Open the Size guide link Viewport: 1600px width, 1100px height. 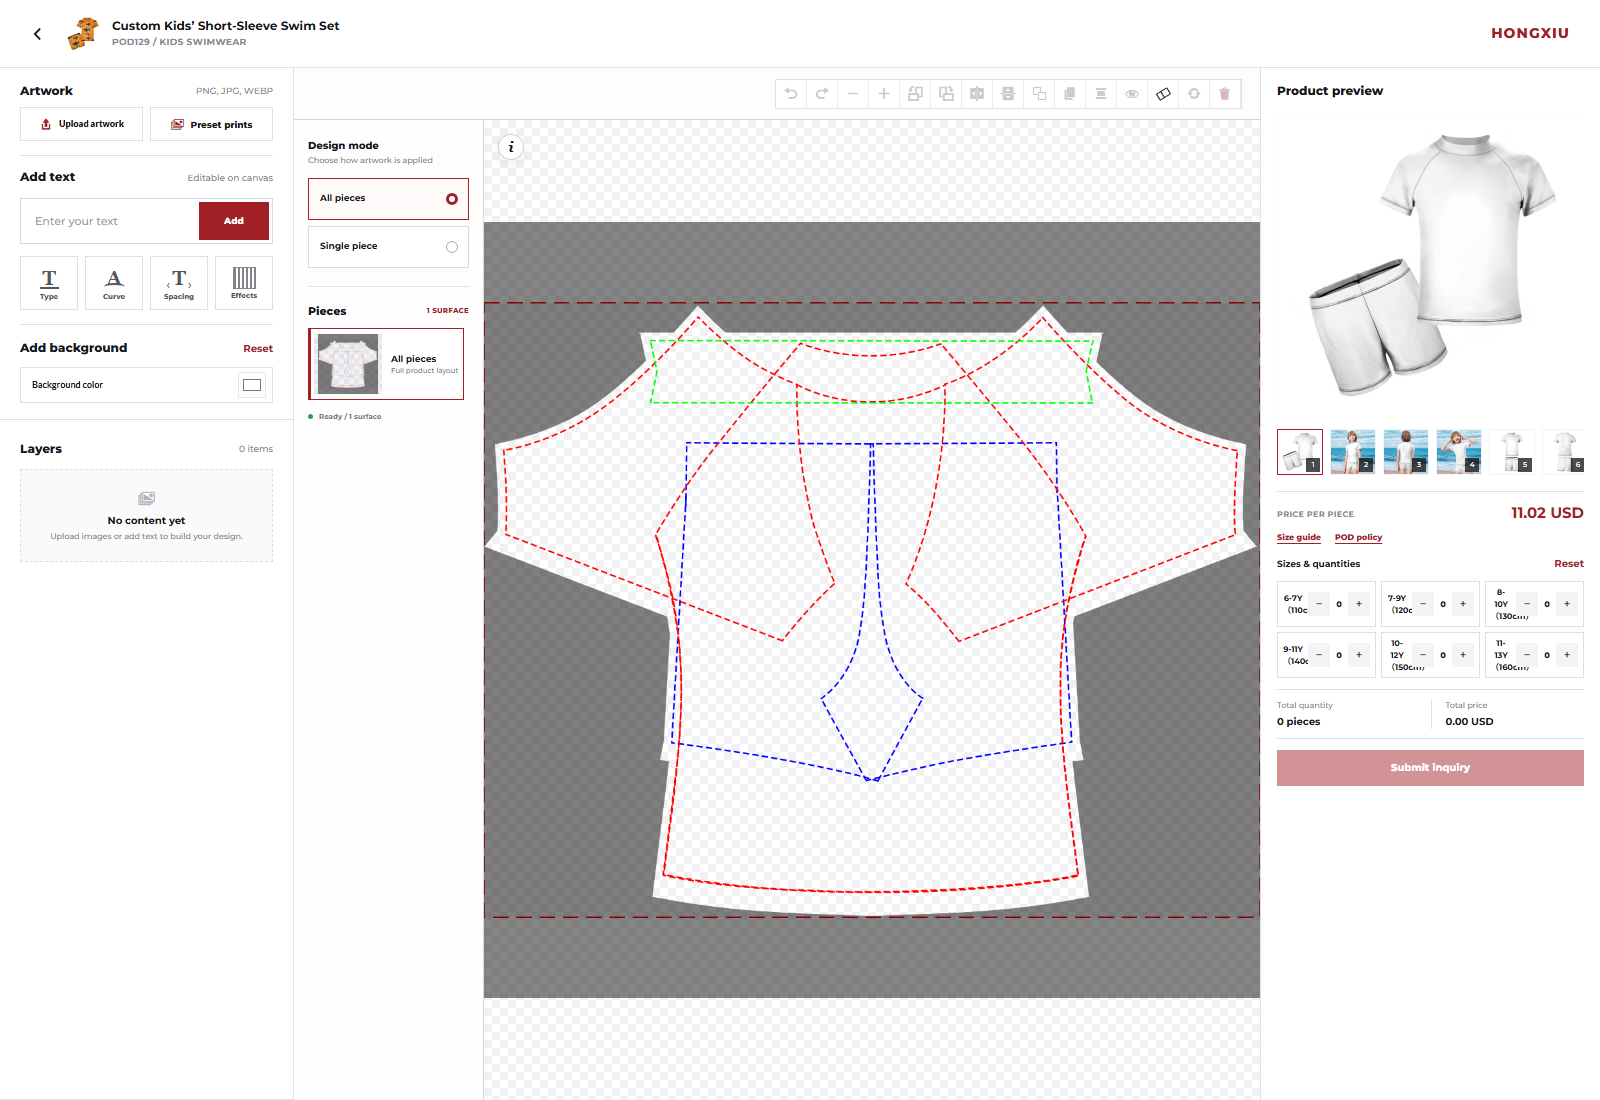click(1299, 538)
